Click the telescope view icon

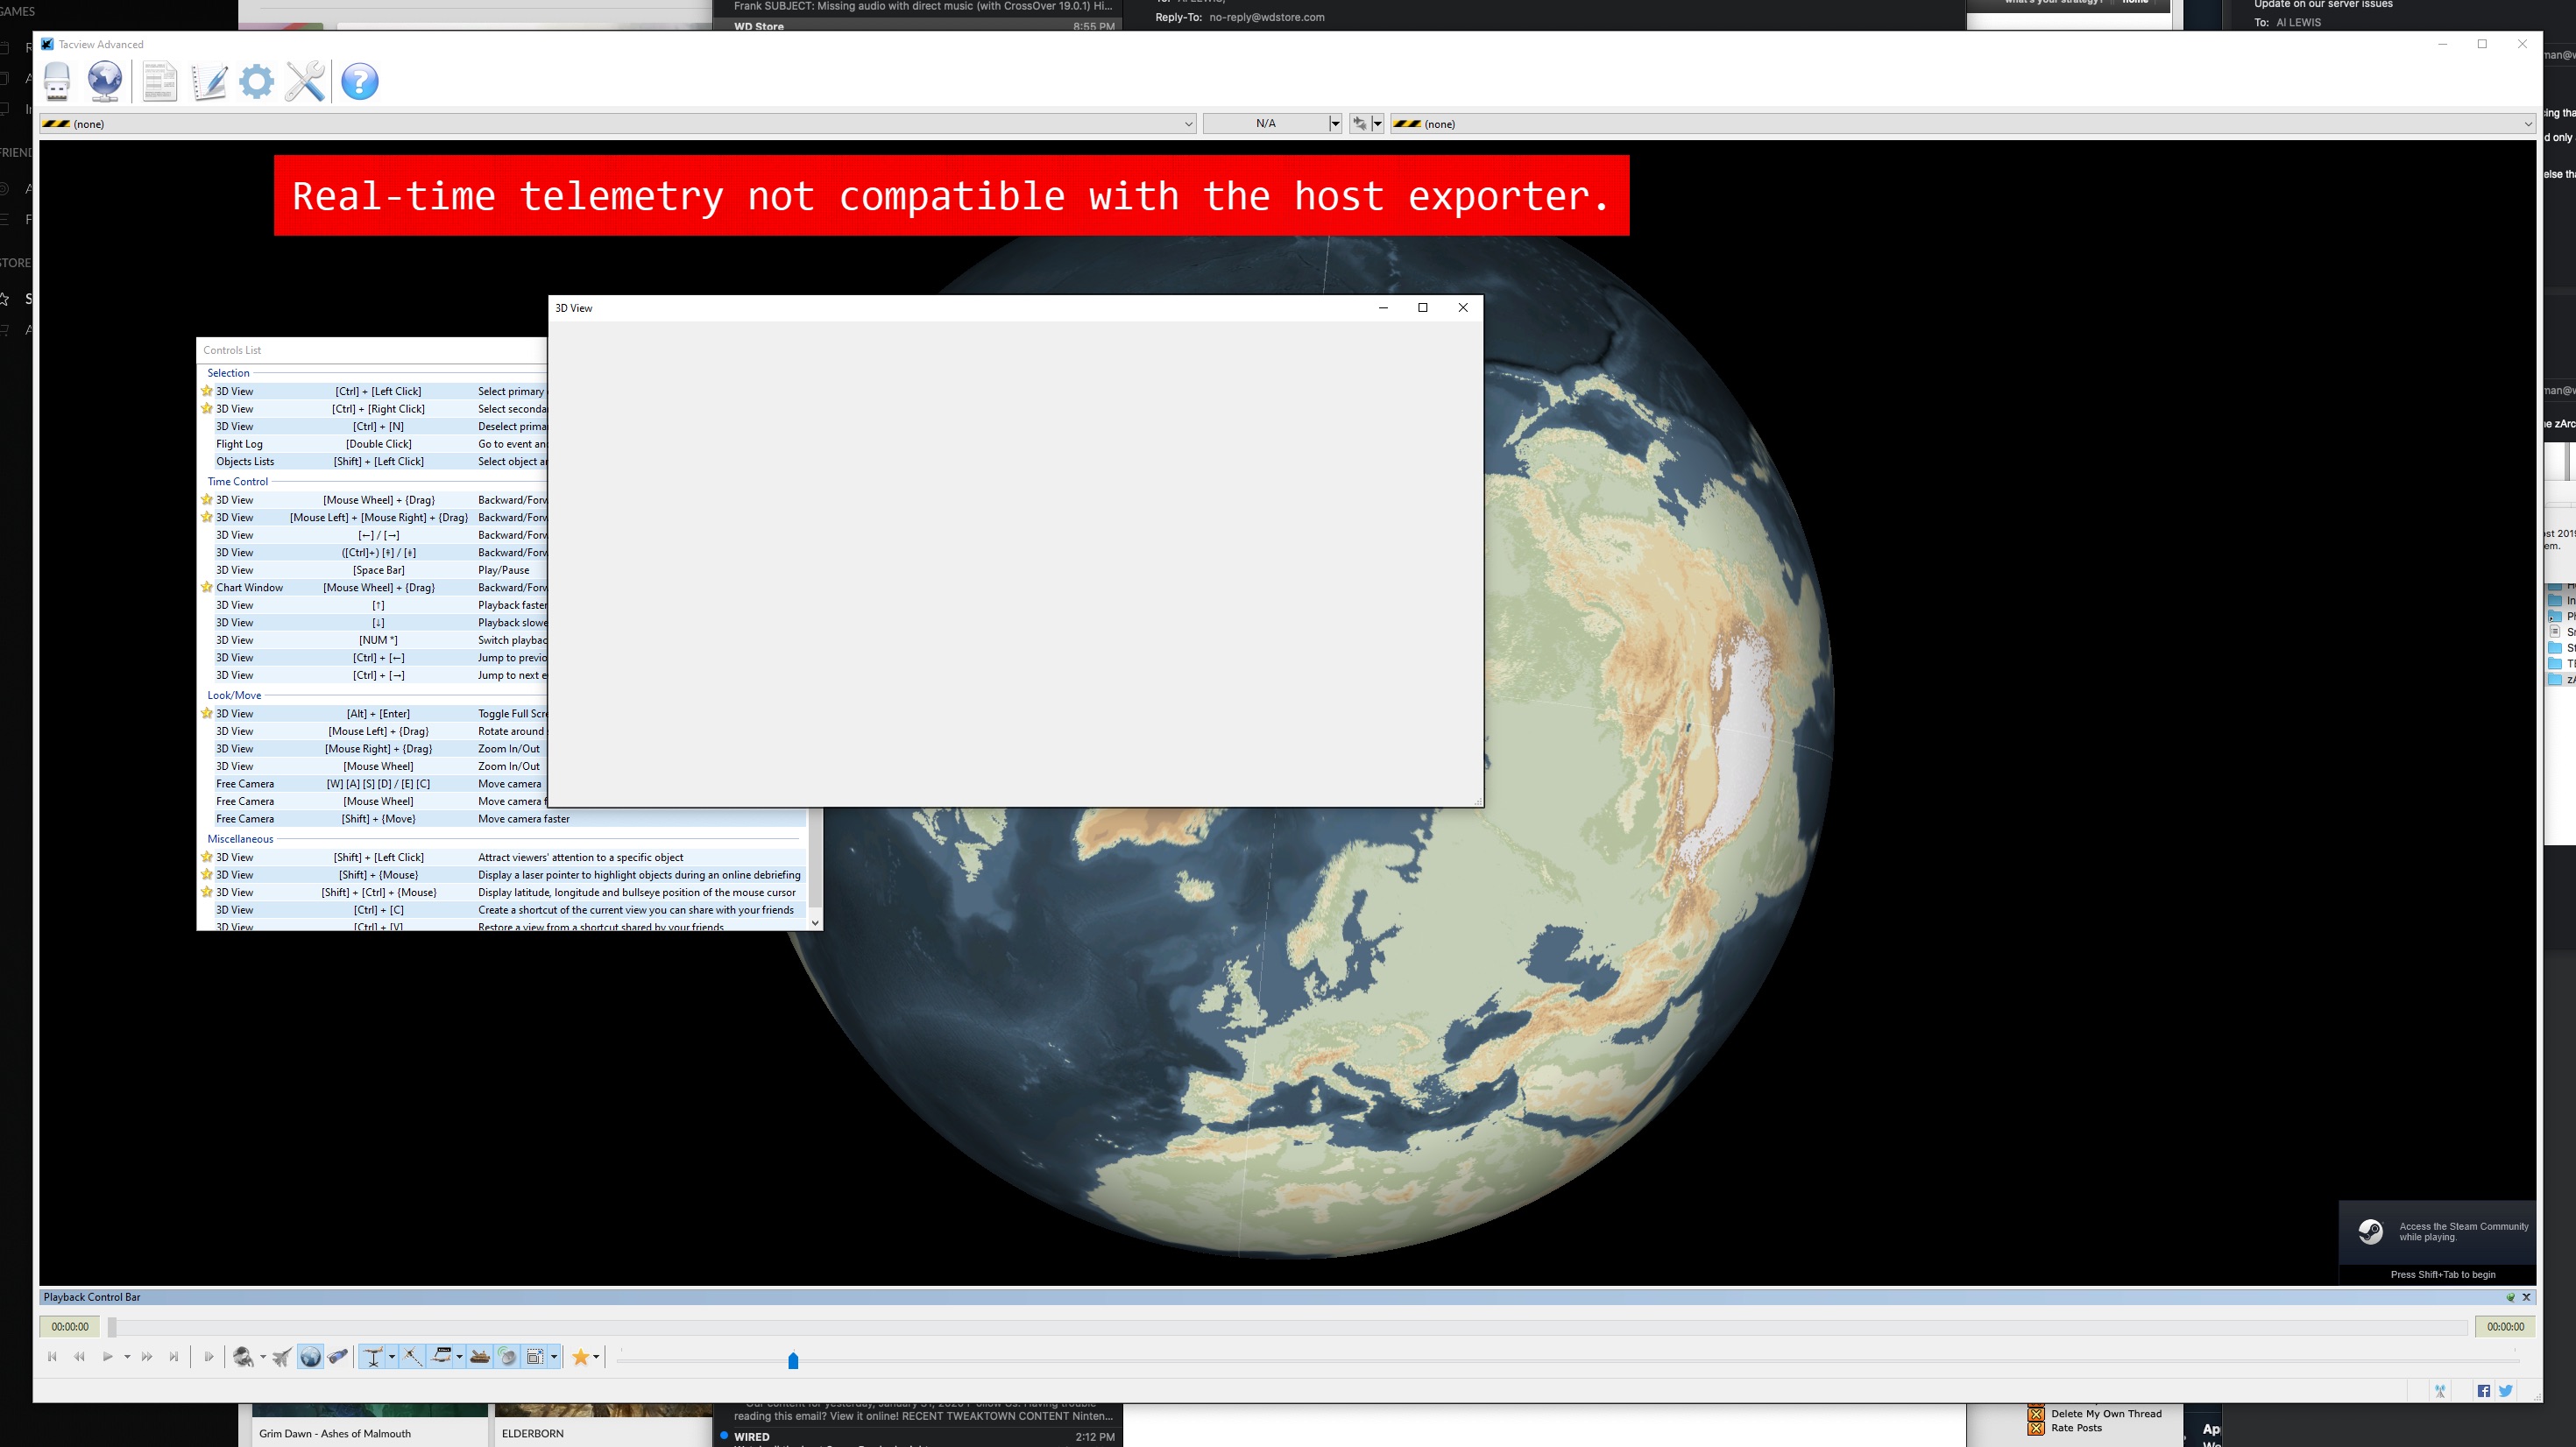338,1357
